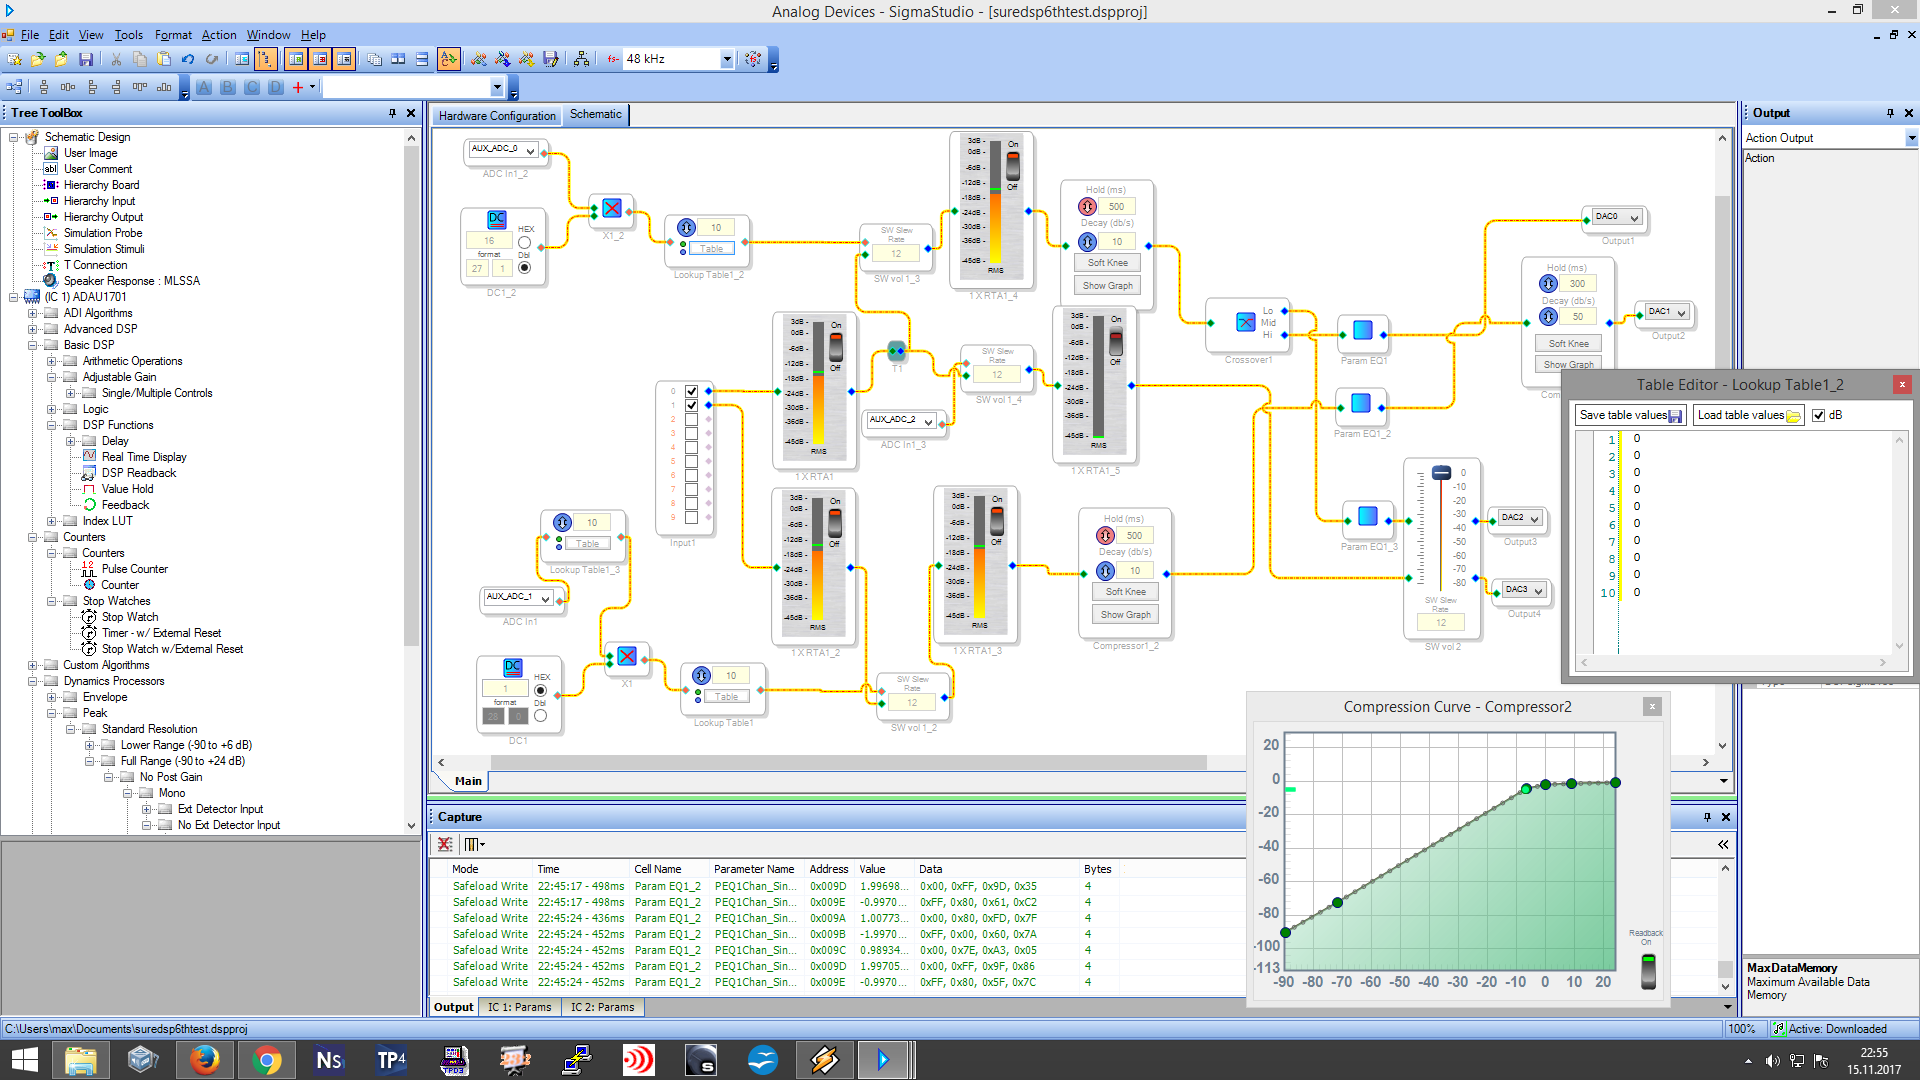Click the Clear capture output icon
Viewport: 1920px width, 1080px height.
pos(445,845)
